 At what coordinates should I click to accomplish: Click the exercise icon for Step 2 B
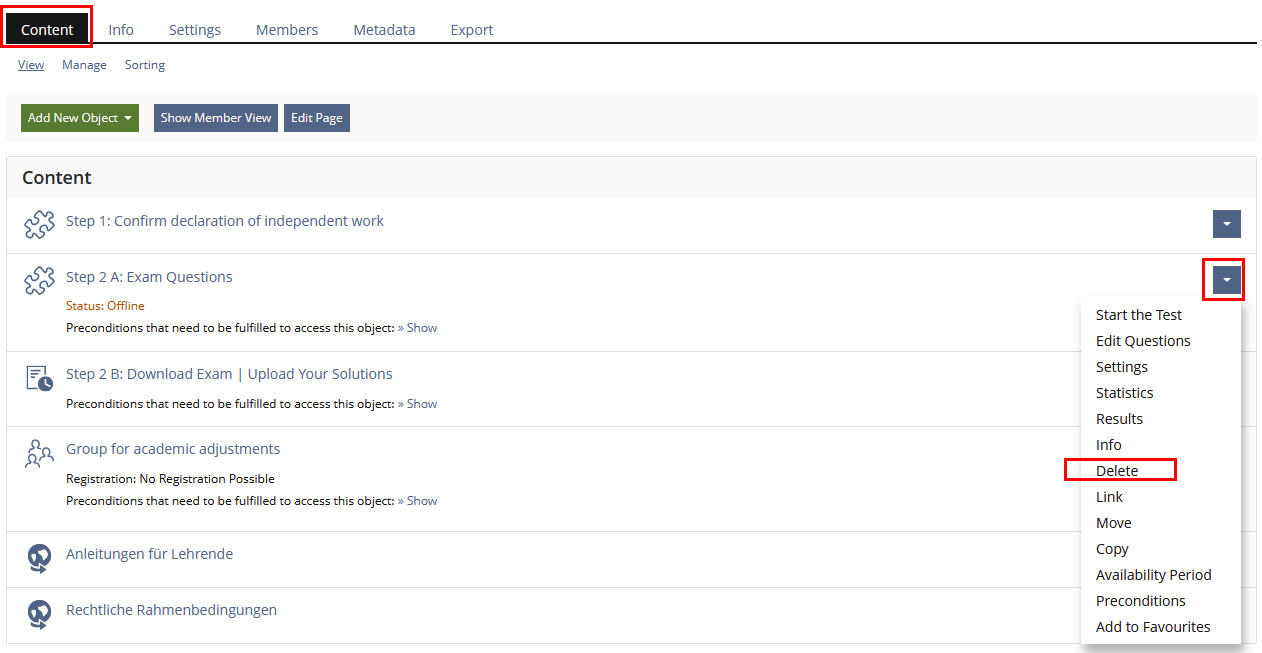[x=39, y=378]
